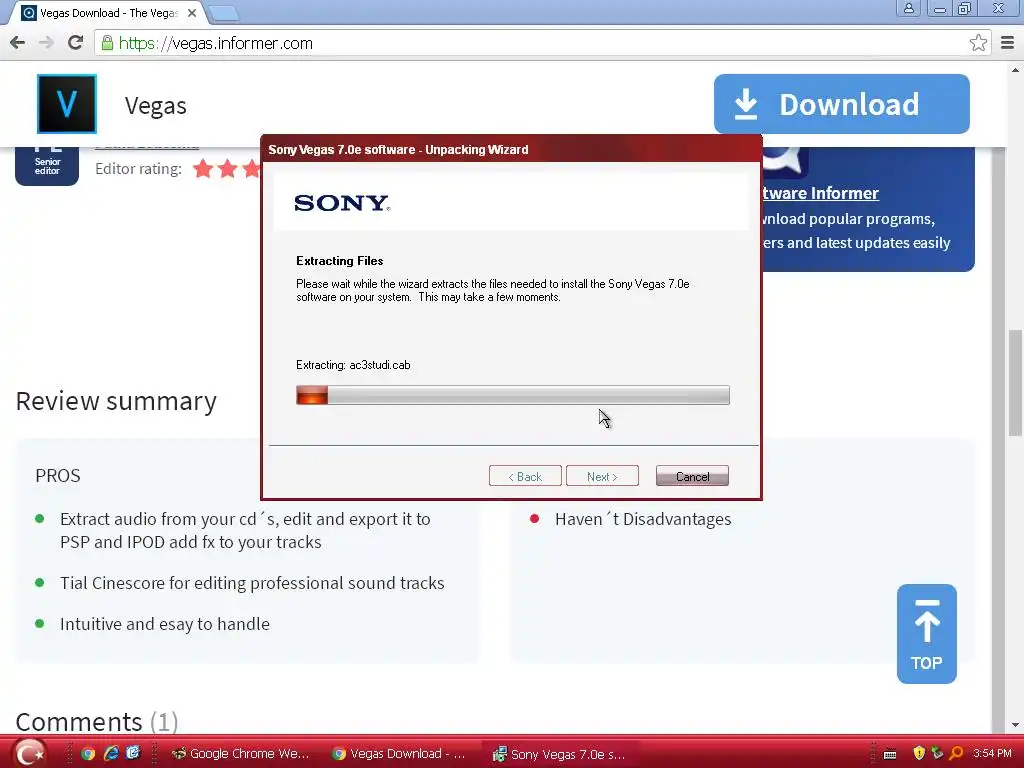Open a new Chrome tab
Screen dimensions: 1024x768
click(224, 13)
